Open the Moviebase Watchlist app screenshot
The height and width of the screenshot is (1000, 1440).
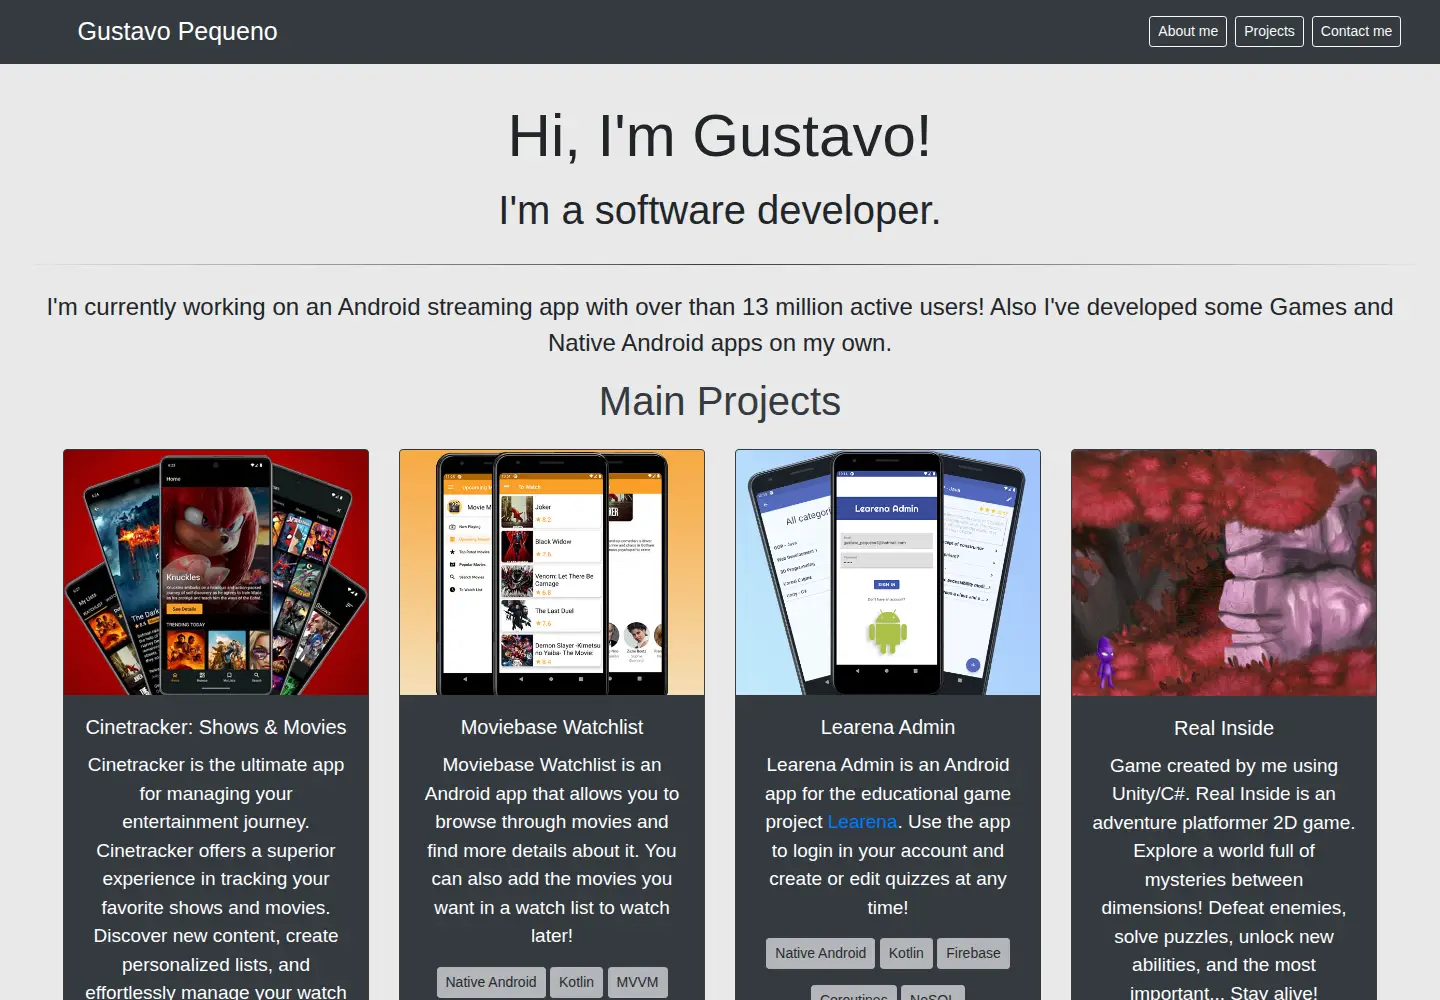click(552, 572)
